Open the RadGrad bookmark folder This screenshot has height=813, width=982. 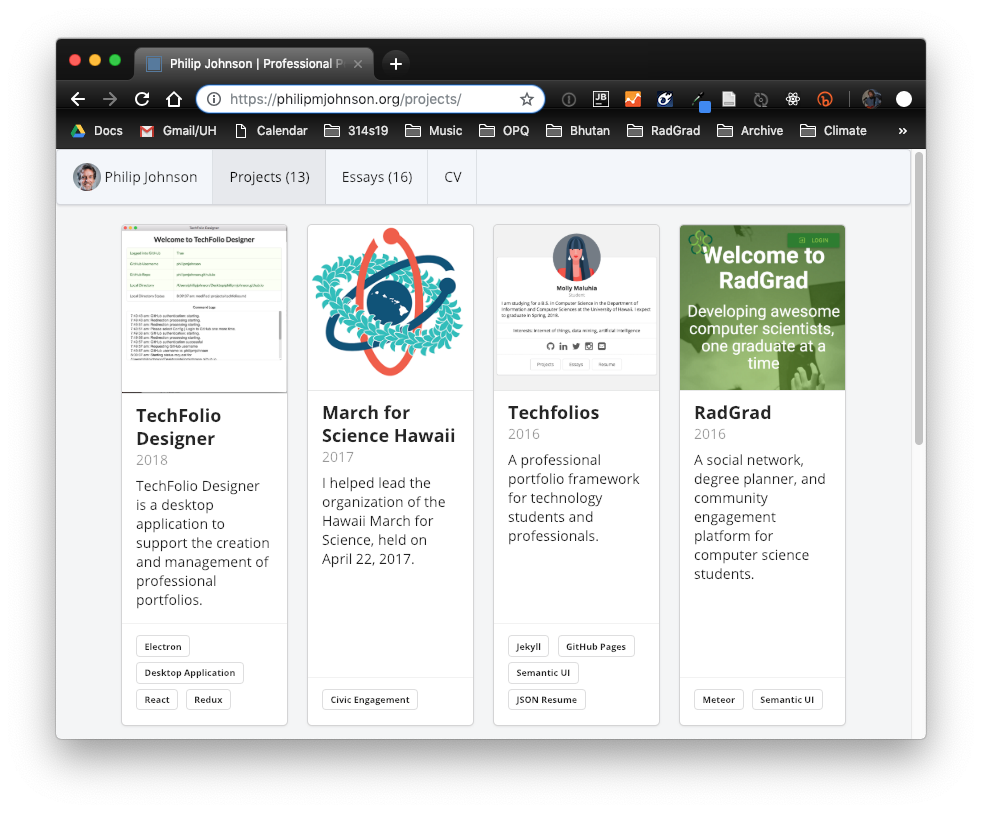(x=664, y=131)
